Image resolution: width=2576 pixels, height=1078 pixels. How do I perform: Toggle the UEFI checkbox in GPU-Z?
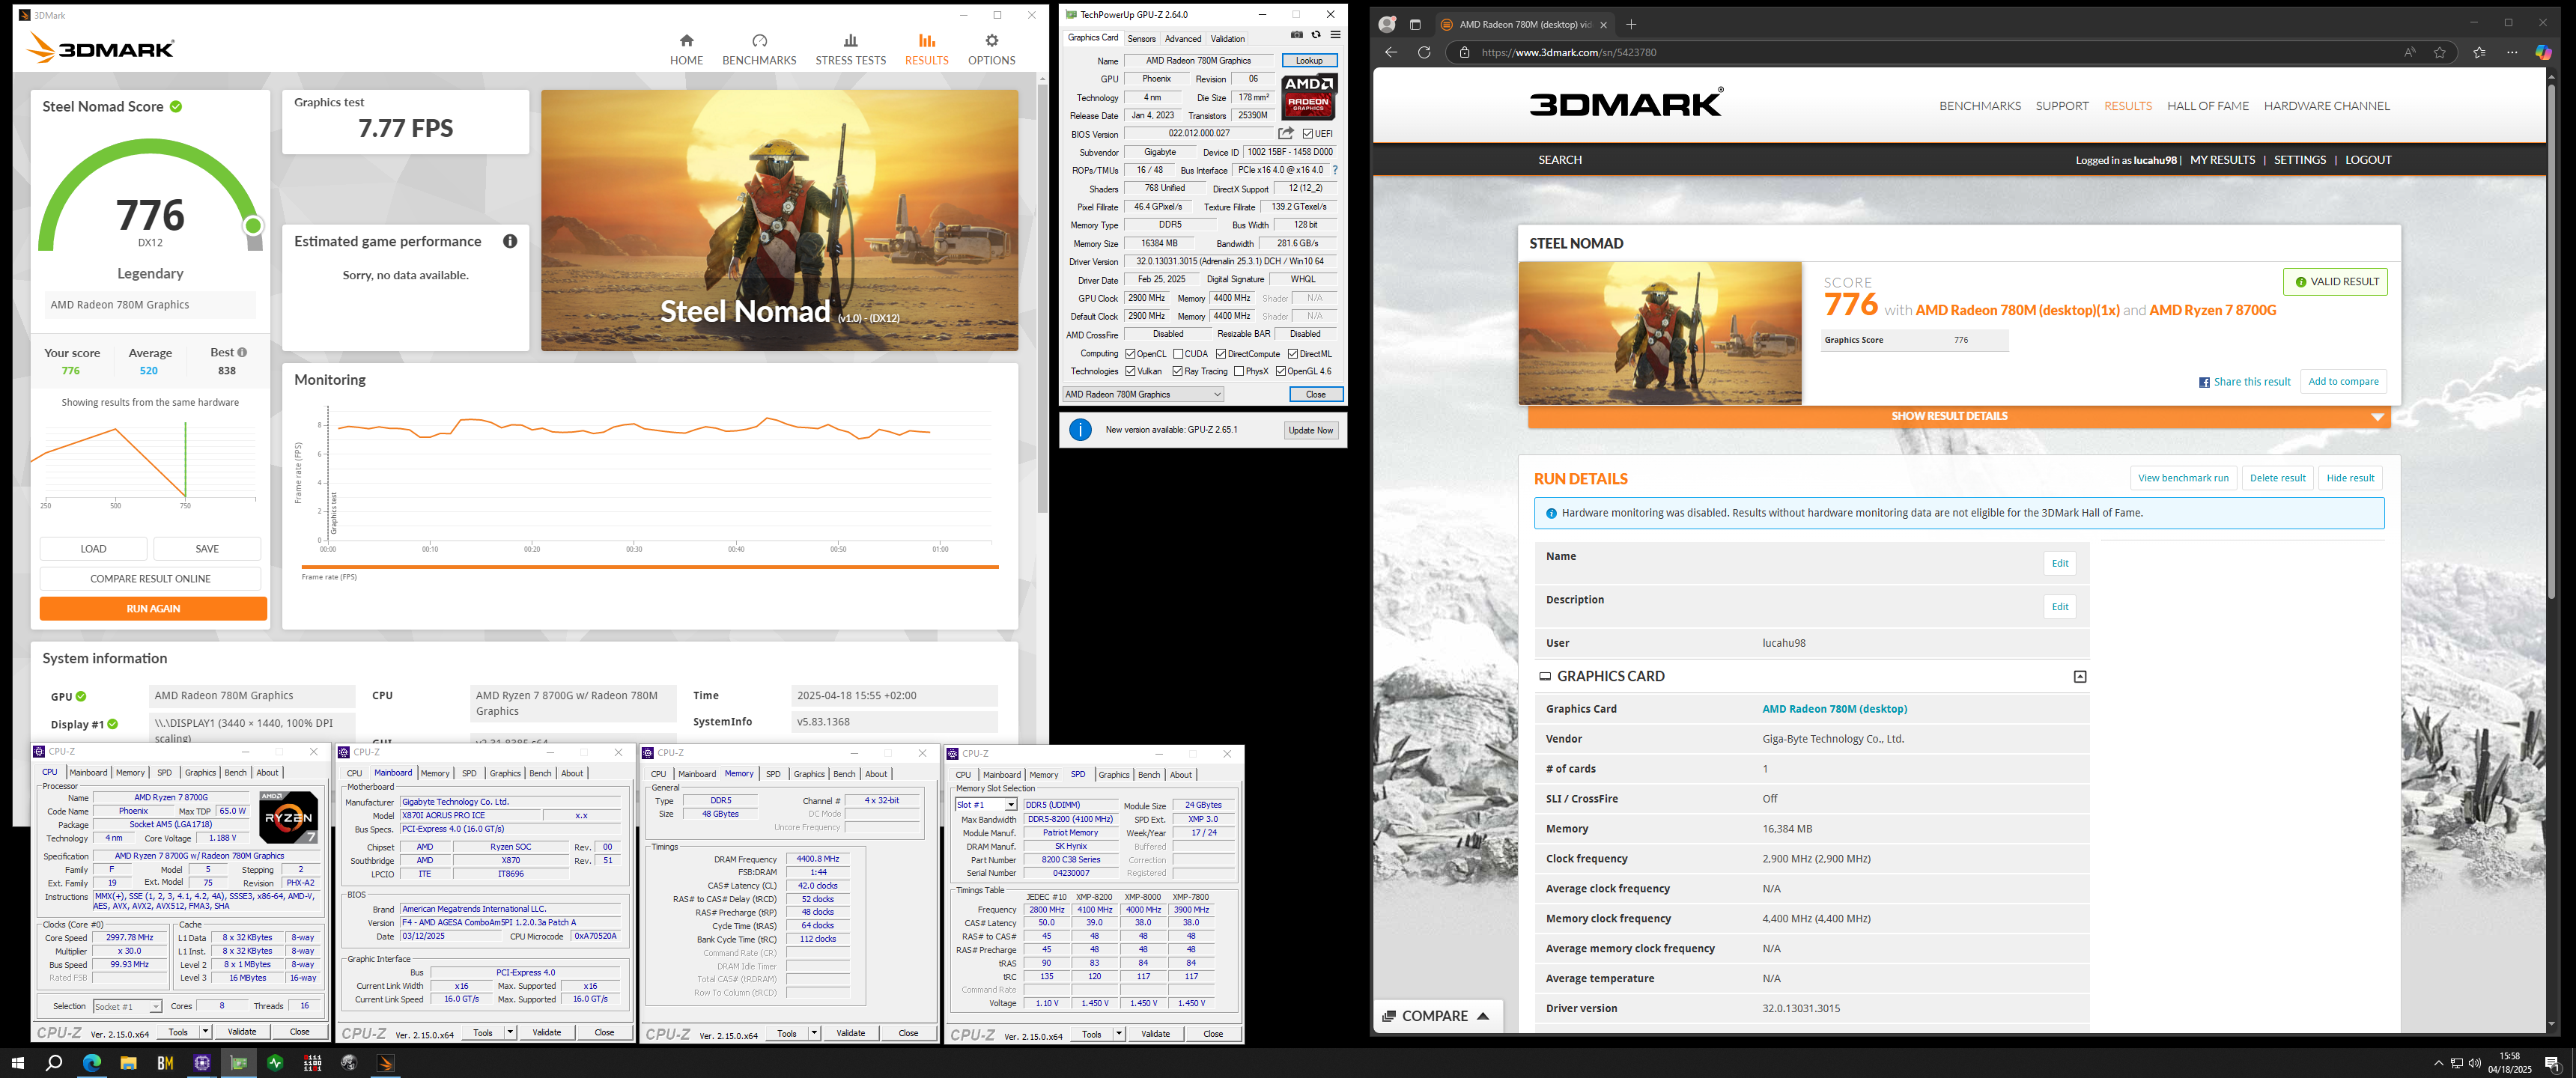coord(1308,134)
